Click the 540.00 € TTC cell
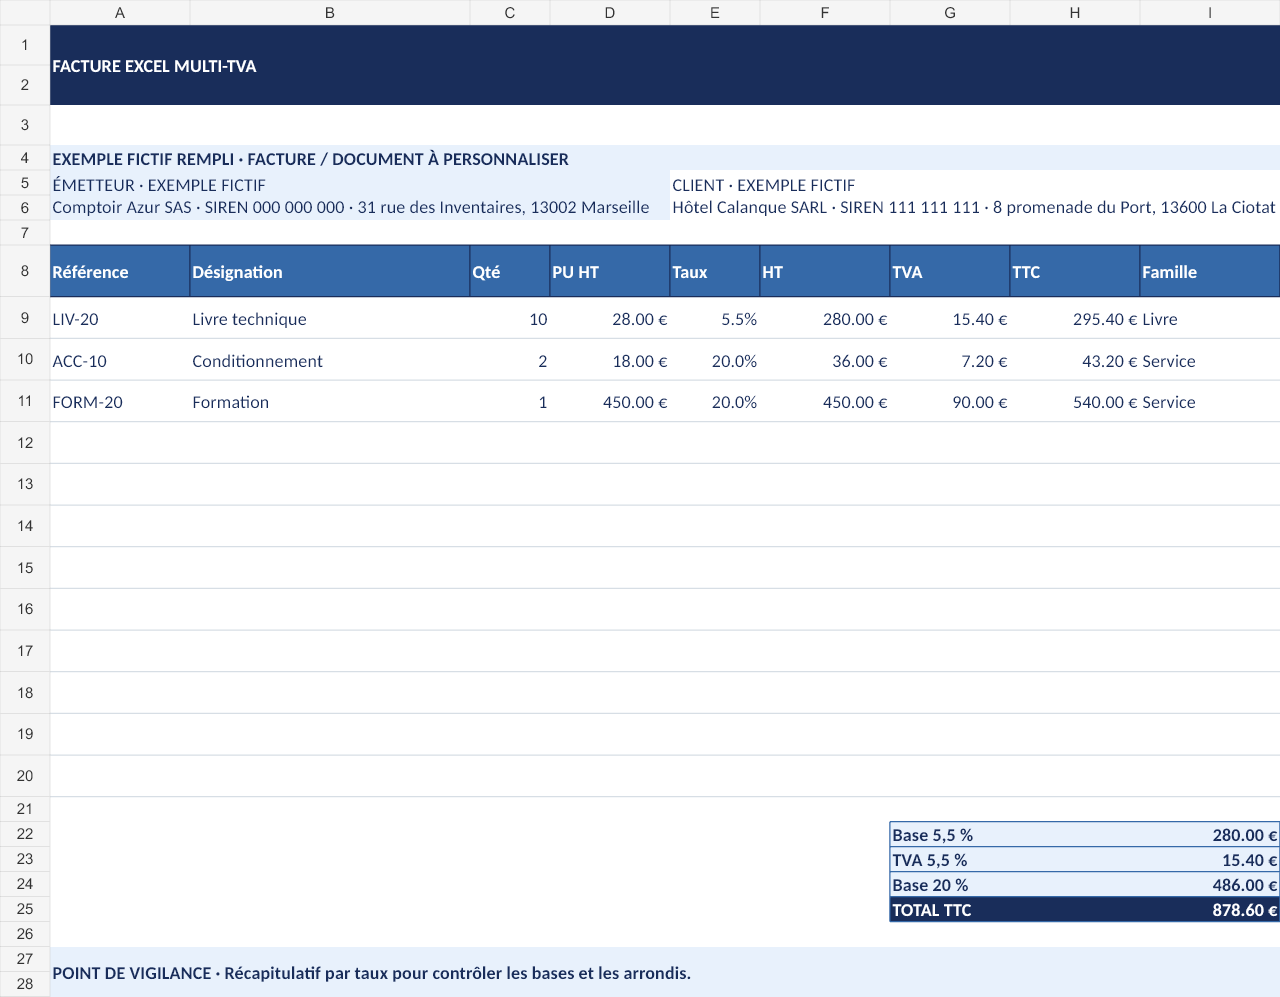Viewport: 1280px width, 997px height. pyautogui.click(x=1075, y=402)
